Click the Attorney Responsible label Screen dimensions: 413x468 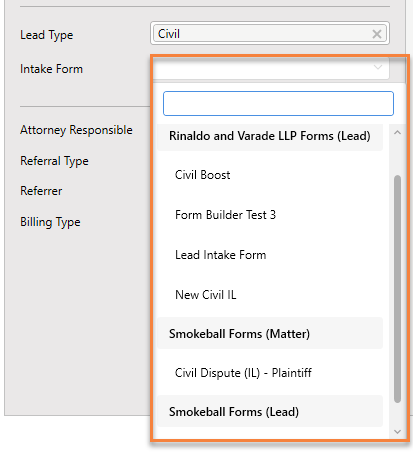(76, 130)
